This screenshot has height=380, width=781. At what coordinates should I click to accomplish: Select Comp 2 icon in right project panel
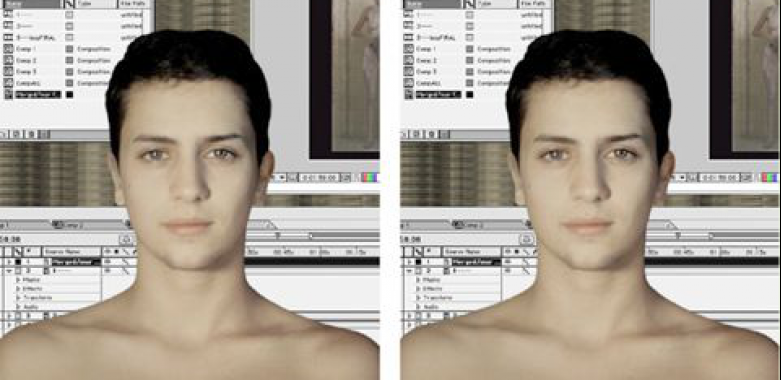click(408, 60)
